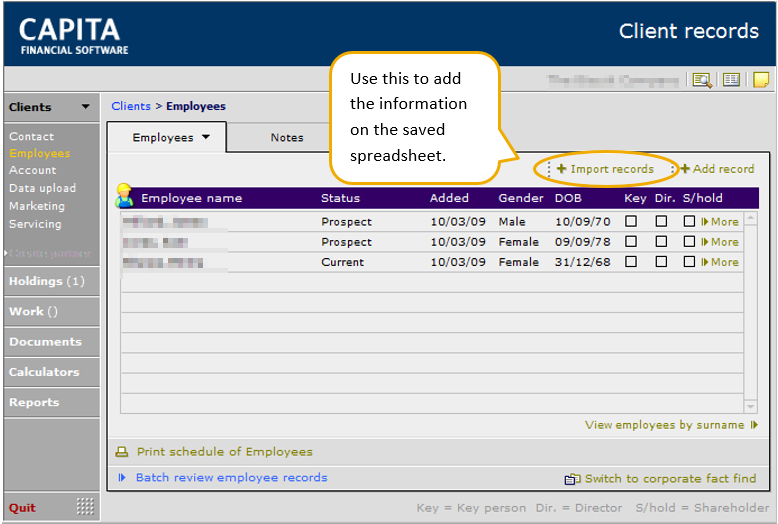The height and width of the screenshot is (524, 778).
Task: Click the printer icon beside Print schedule
Action: pyautogui.click(x=122, y=452)
